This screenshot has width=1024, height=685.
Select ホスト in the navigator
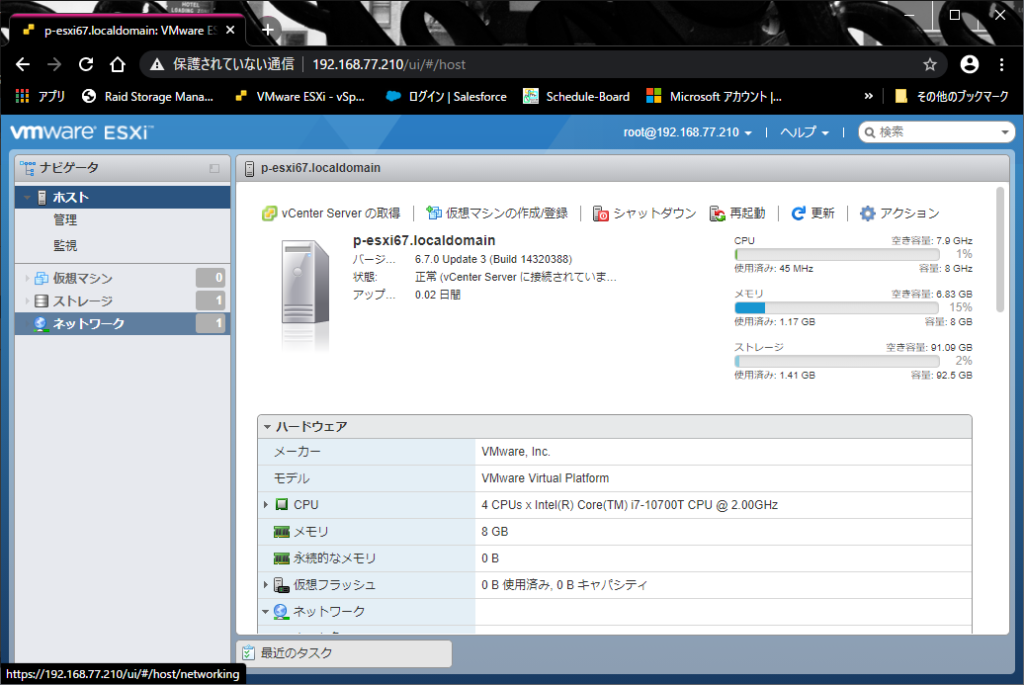click(x=123, y=197)
